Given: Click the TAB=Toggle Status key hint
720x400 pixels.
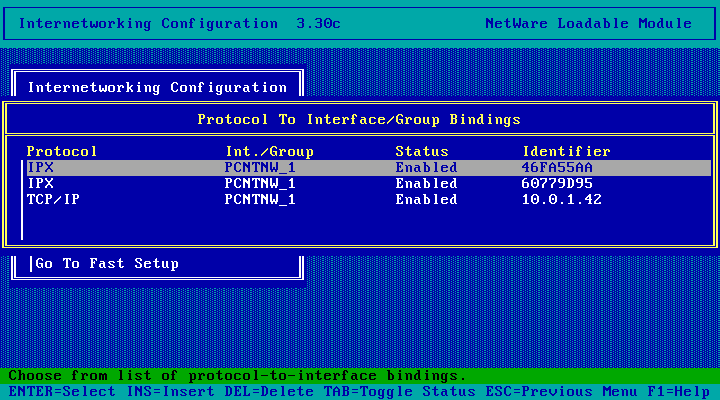Looking at the screenshot, I should (399, 392).
